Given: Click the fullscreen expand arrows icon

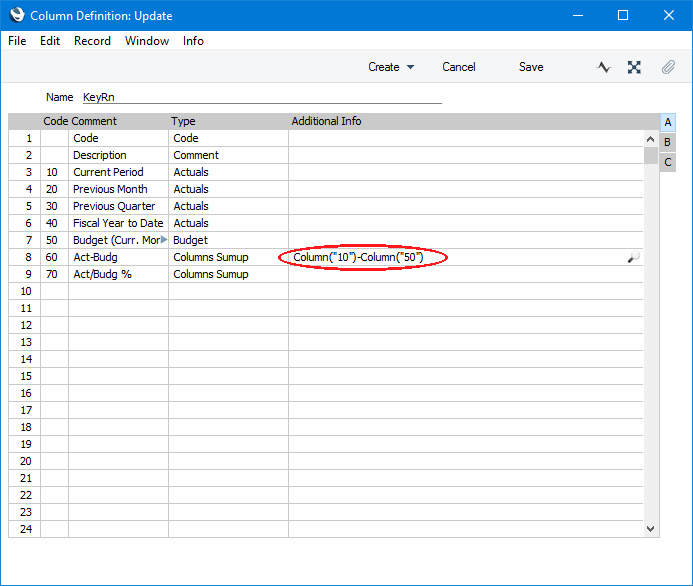Looking at the screenshot, I should tap(634, 67).
